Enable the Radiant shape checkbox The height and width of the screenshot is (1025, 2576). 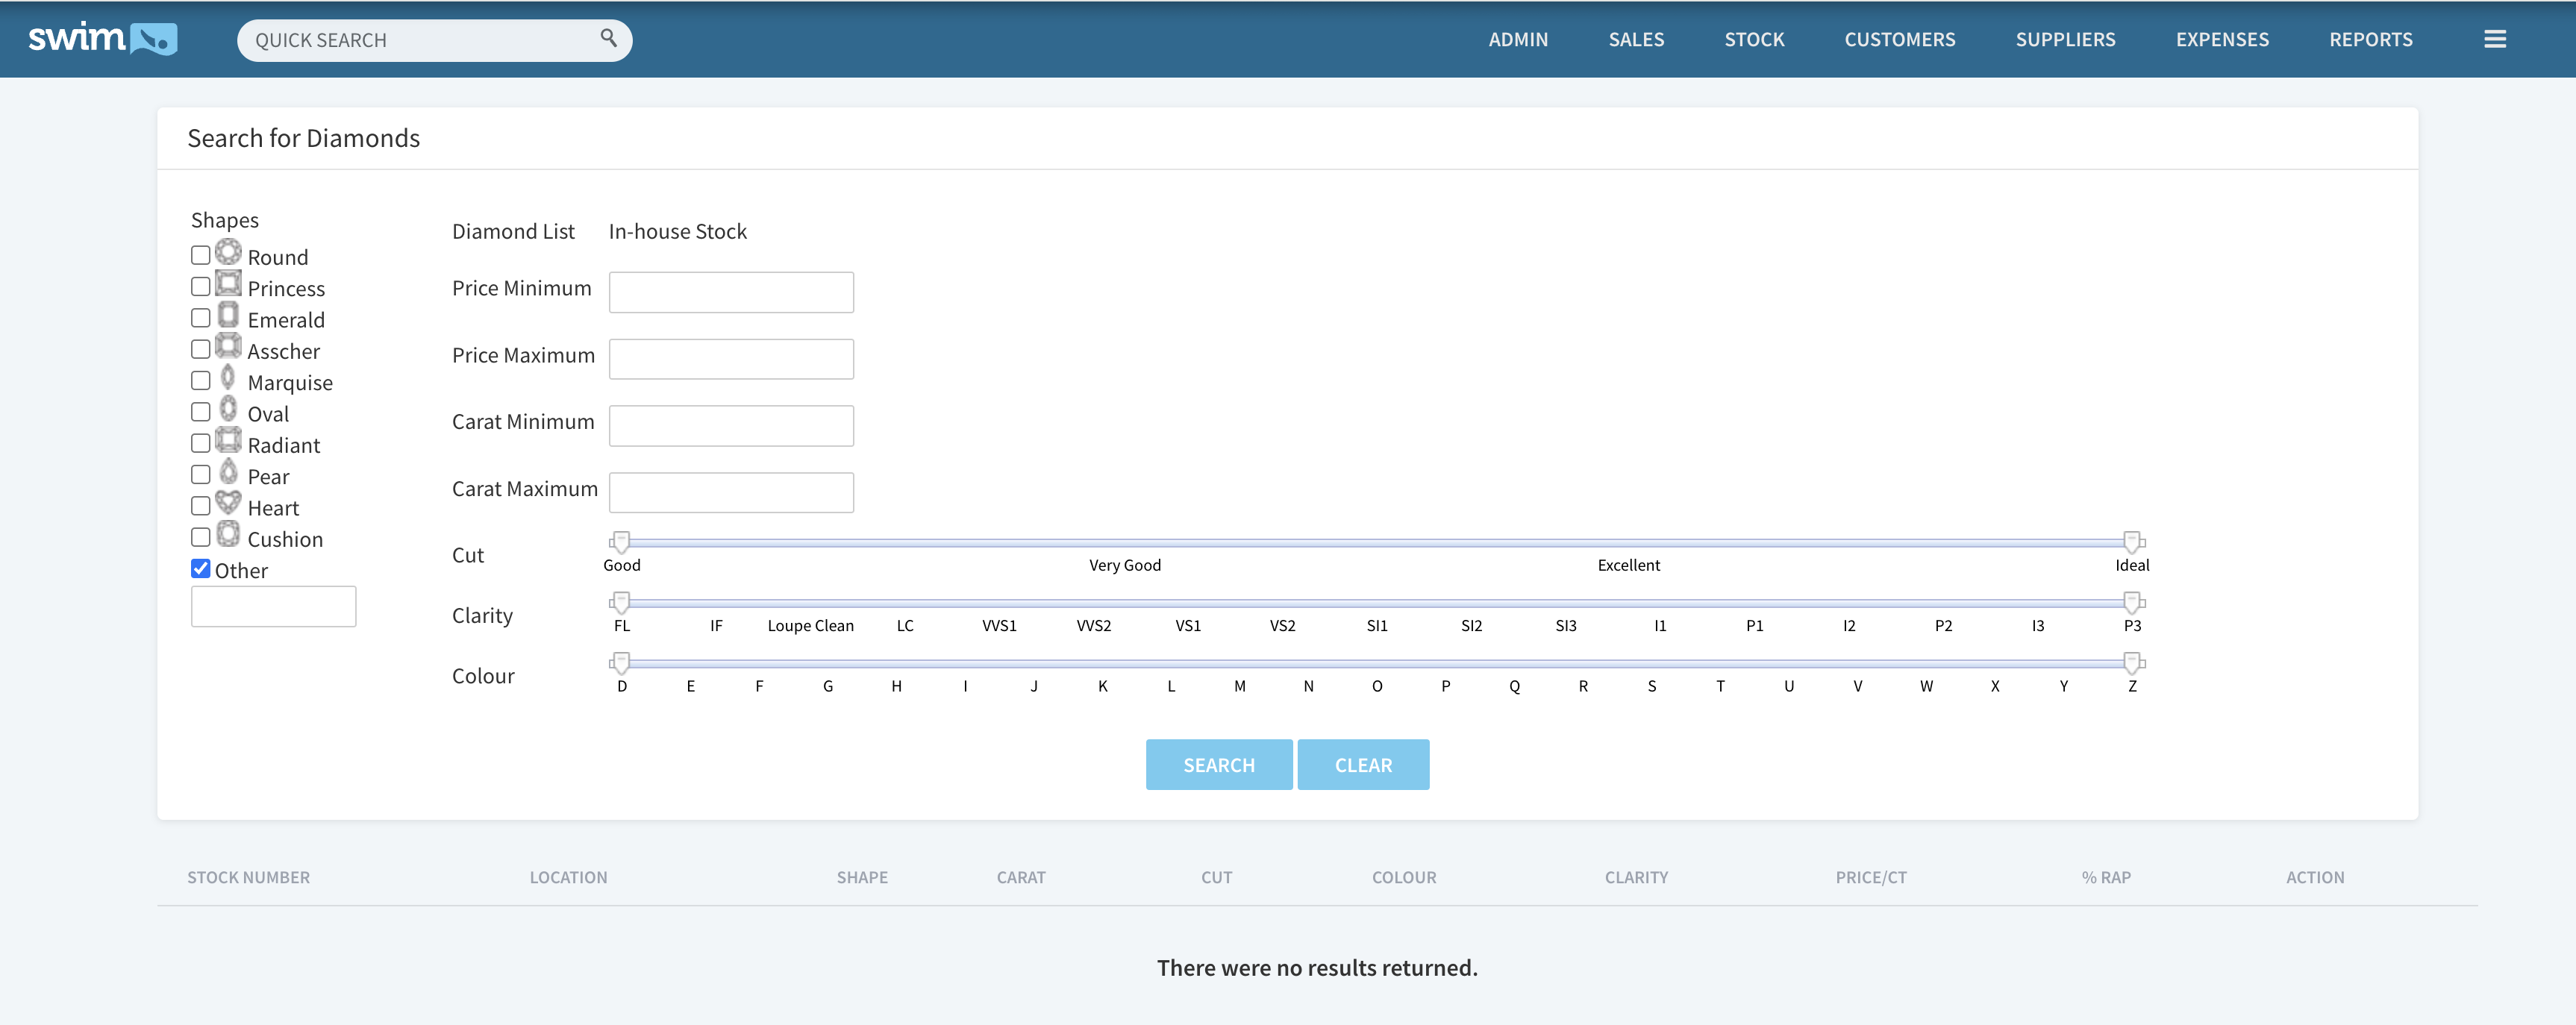200,443
